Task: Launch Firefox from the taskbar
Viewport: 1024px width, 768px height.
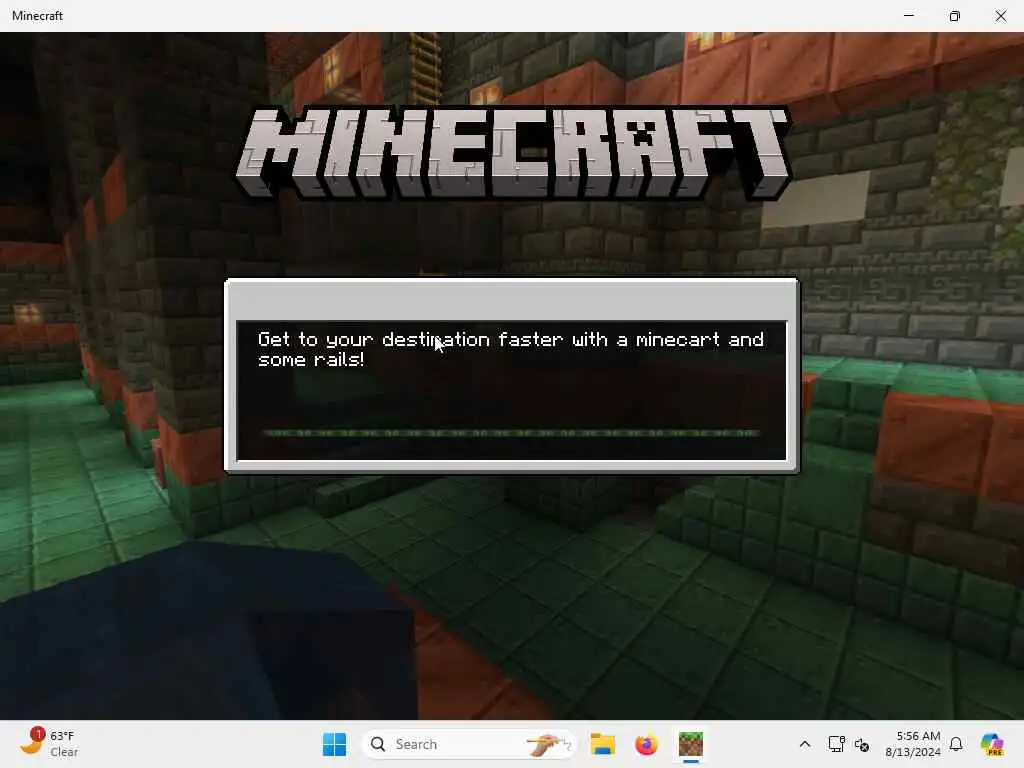Action: pos(646,744)
